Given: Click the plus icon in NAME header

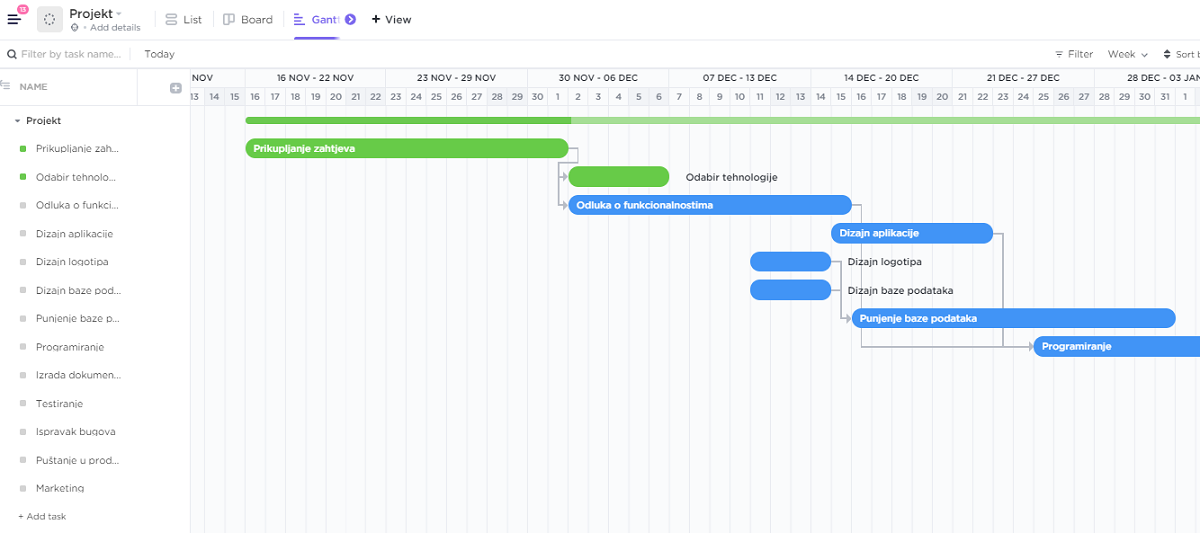Looking at the screenshot, I should pyautogui.click(x=176, y=88).
